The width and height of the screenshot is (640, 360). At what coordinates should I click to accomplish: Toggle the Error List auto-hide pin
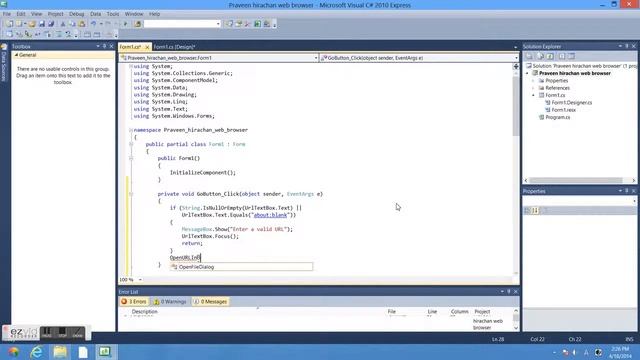(x=509, y=291)
